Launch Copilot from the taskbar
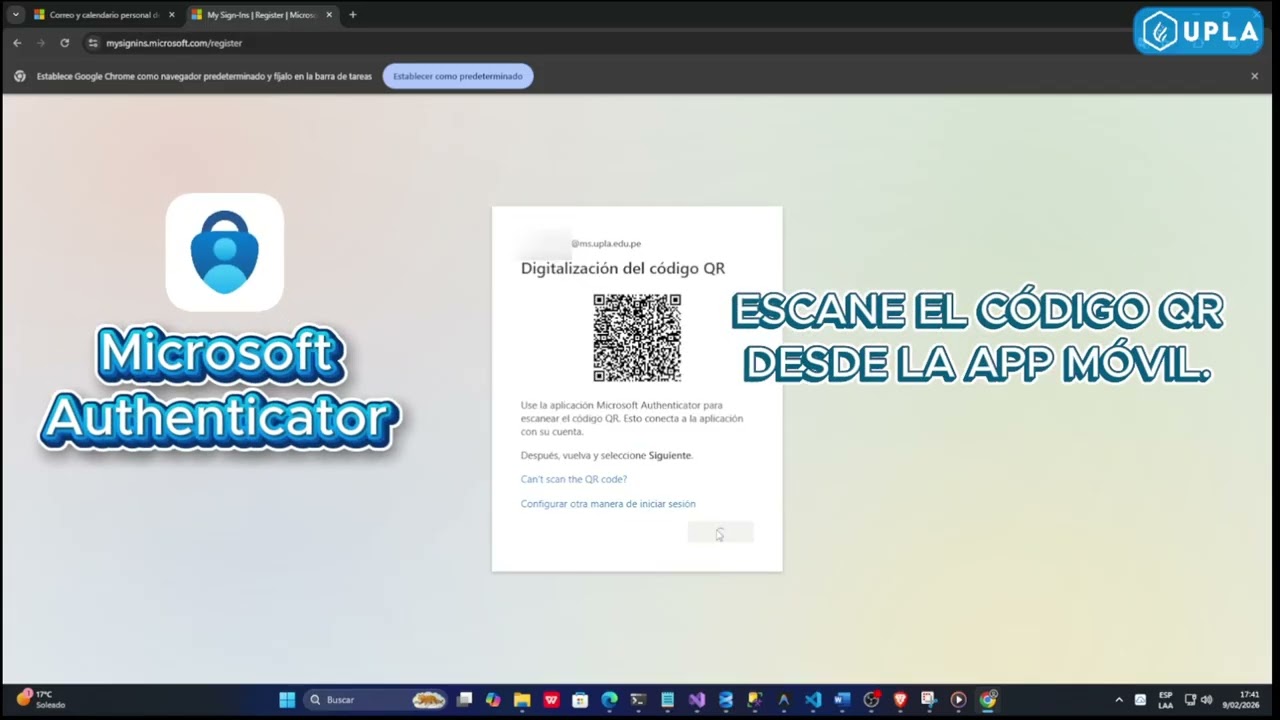1280x720 pixels. pyautogui.click(x=493, y=700)
